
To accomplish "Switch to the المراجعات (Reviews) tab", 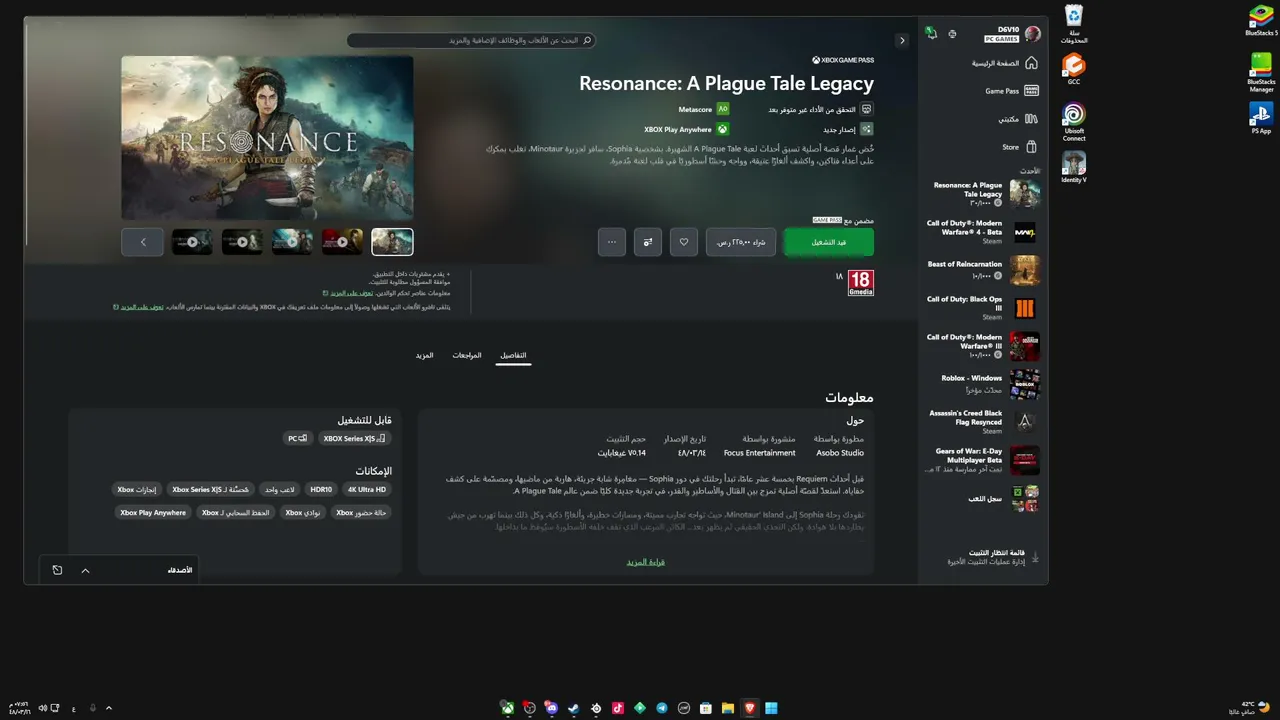I will [467, 355].
